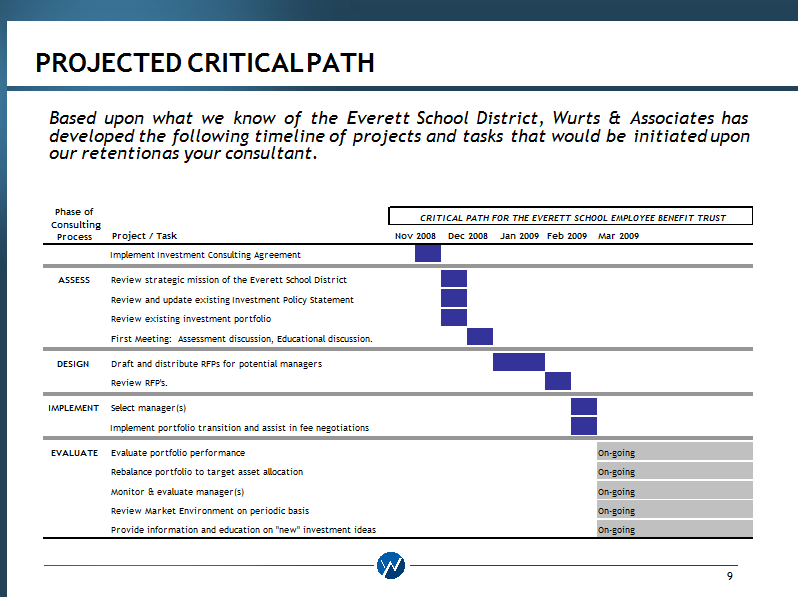
Task: Click On-going bar for Rebalance portfolio
Action: pos(675,470)
